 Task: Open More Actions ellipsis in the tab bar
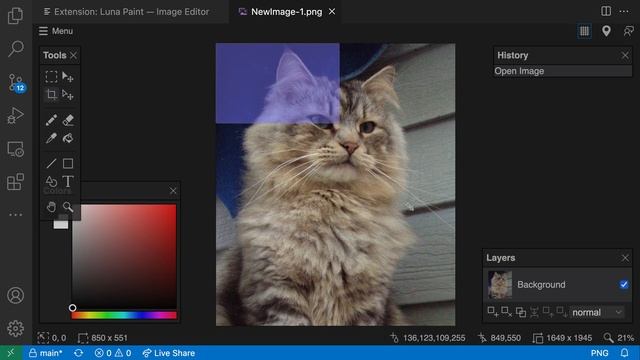click(624, 11)
